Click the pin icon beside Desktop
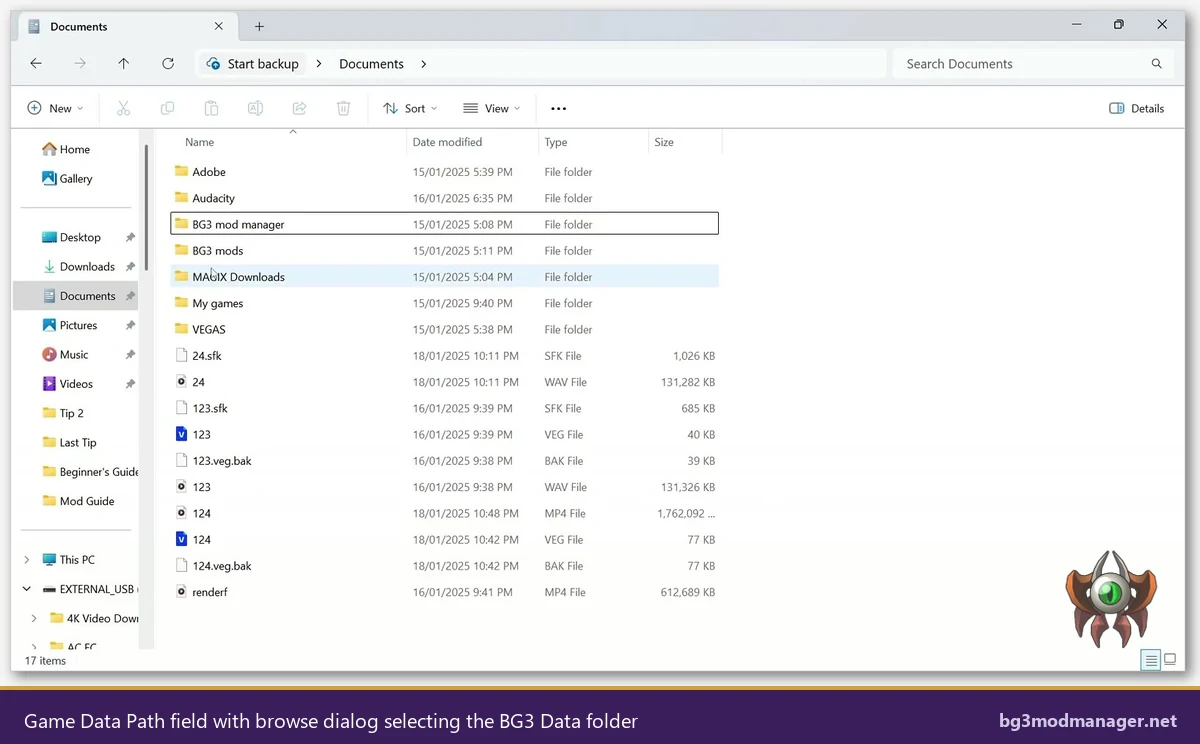 point(130,237)
